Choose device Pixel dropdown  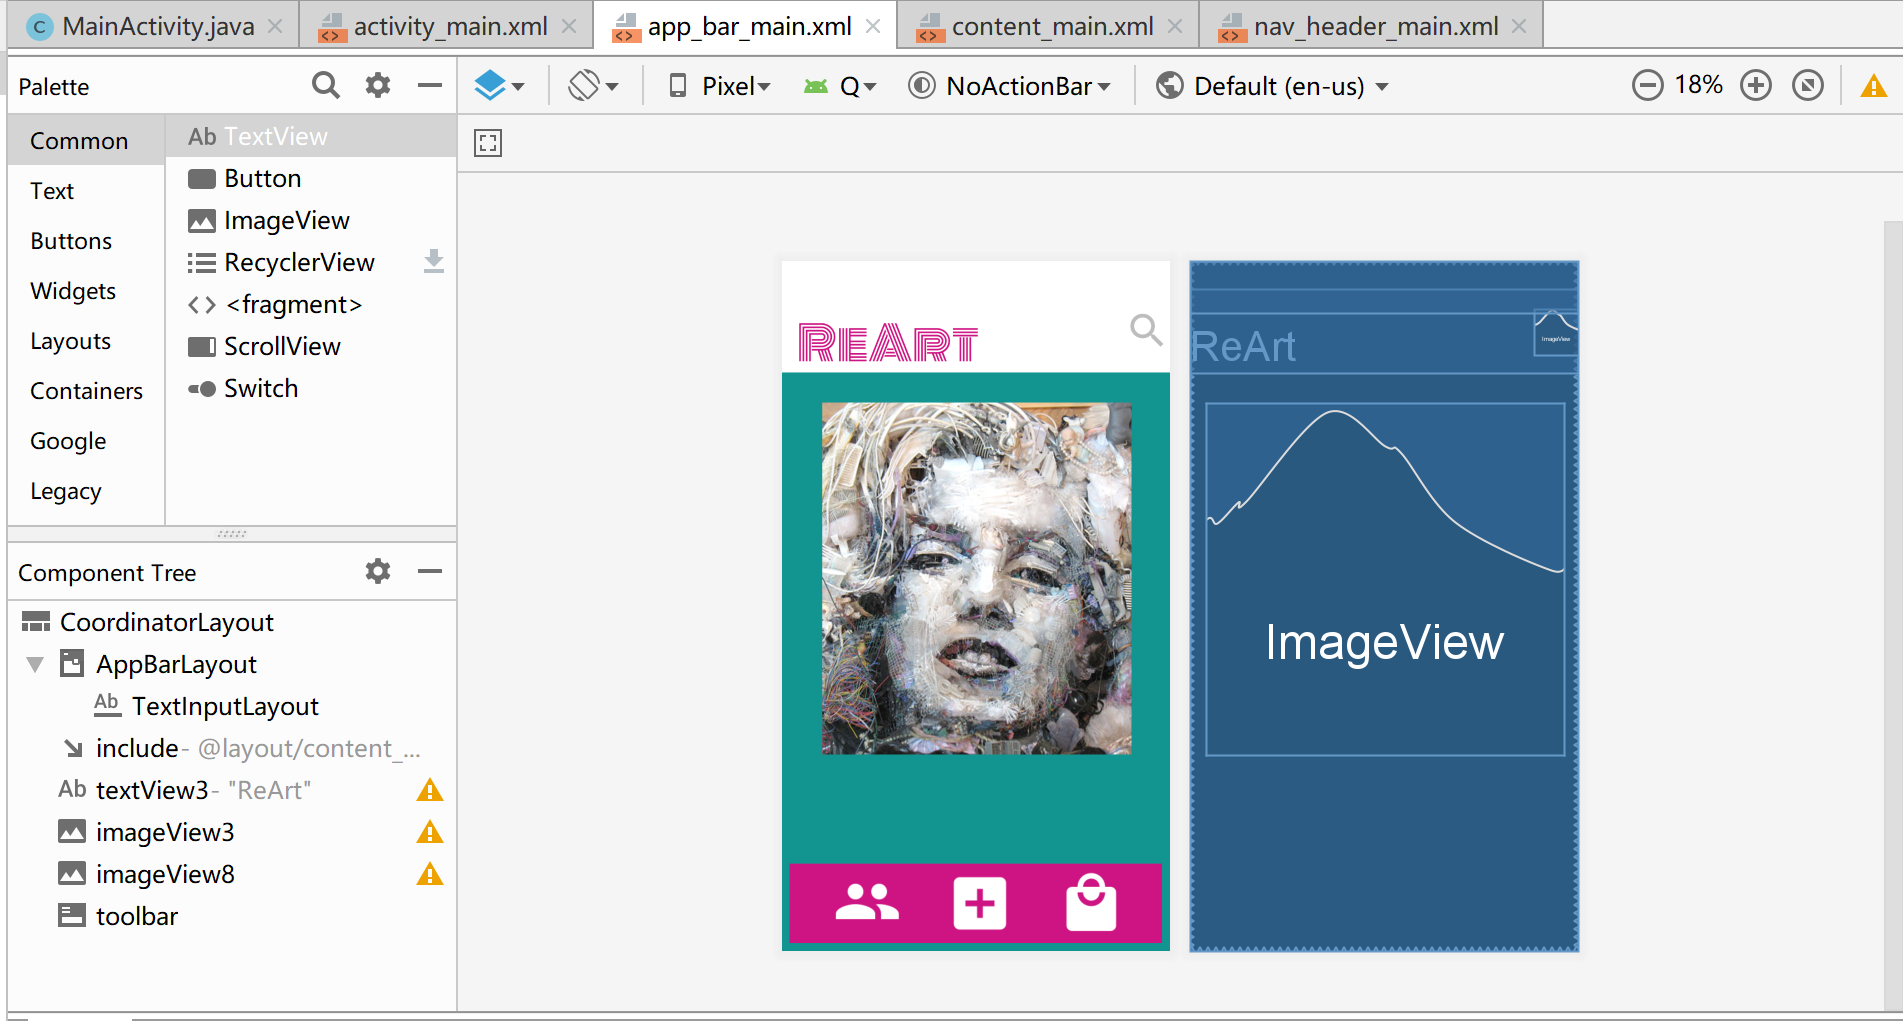pyautogui.click(x=720, y=86)
